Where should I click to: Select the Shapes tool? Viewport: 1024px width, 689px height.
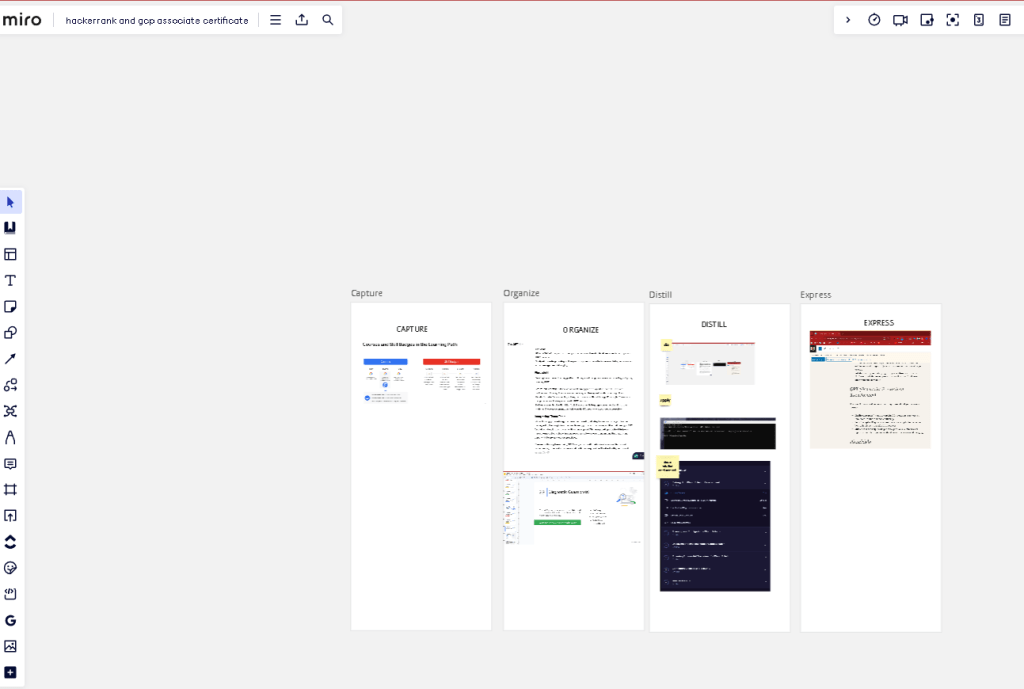(10, 332)
